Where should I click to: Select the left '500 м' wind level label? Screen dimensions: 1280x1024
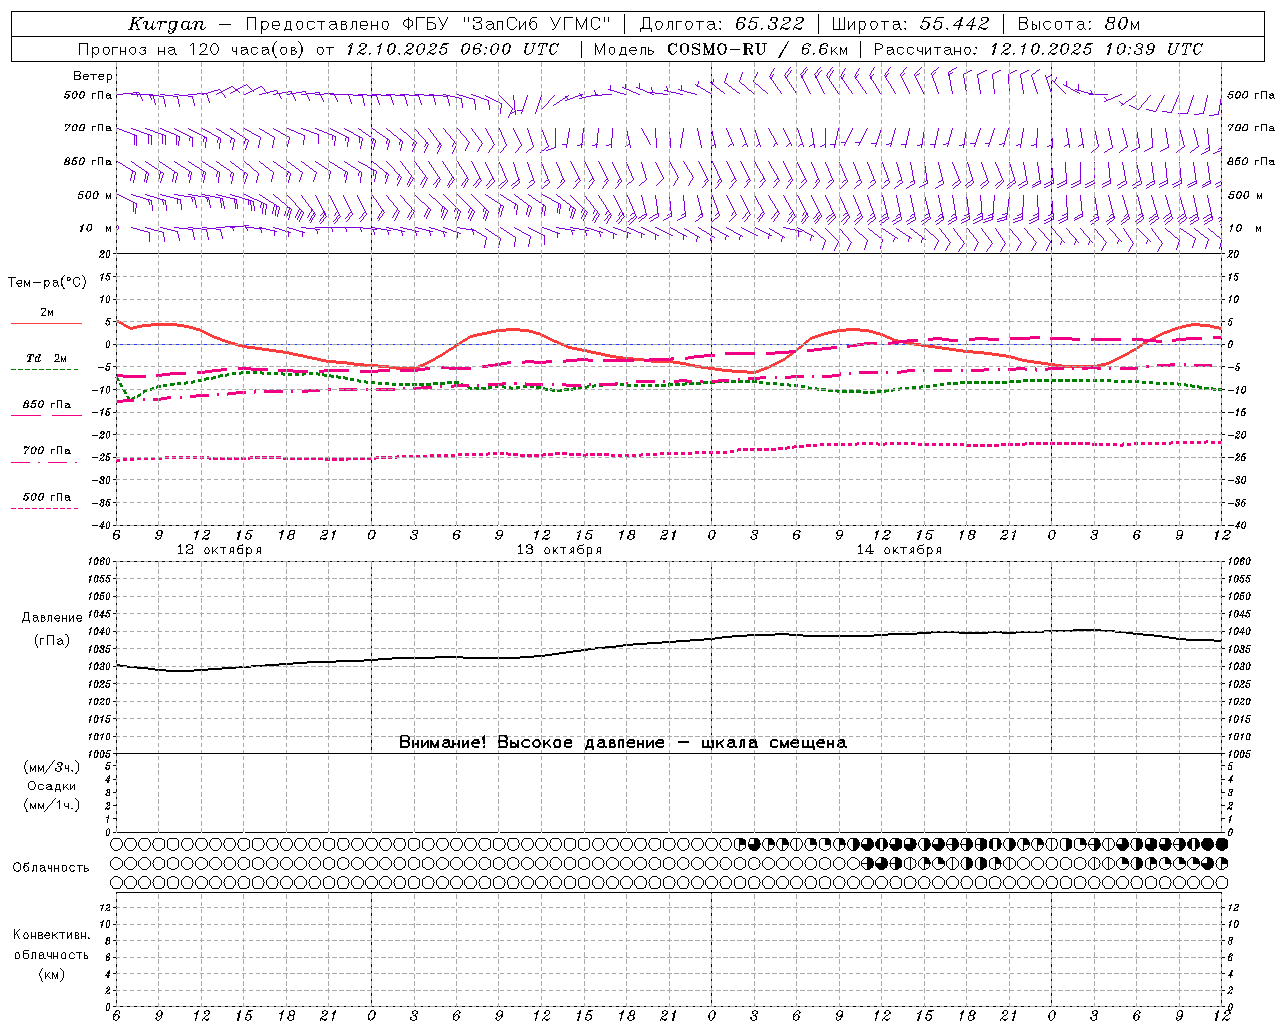coord(94,195)
